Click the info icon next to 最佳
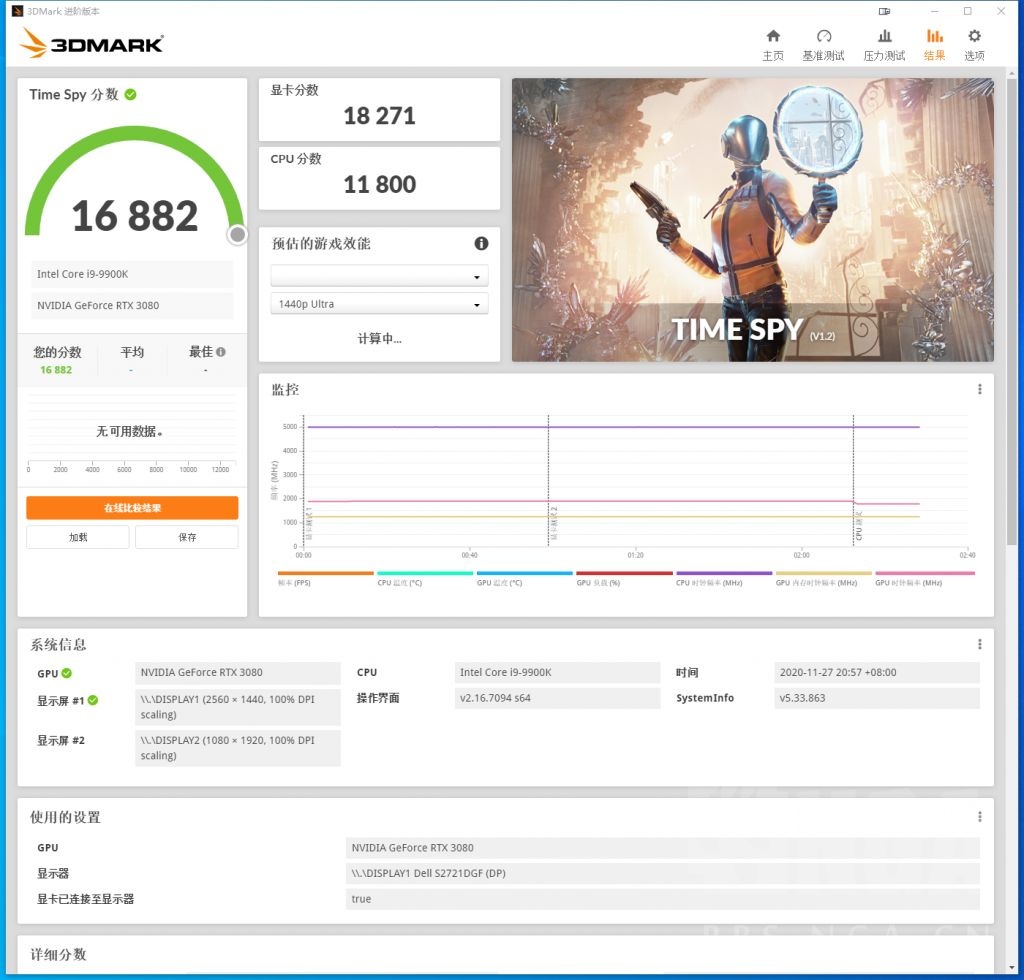The height and width of the screenshot is (980, 1024). [221, 352]
